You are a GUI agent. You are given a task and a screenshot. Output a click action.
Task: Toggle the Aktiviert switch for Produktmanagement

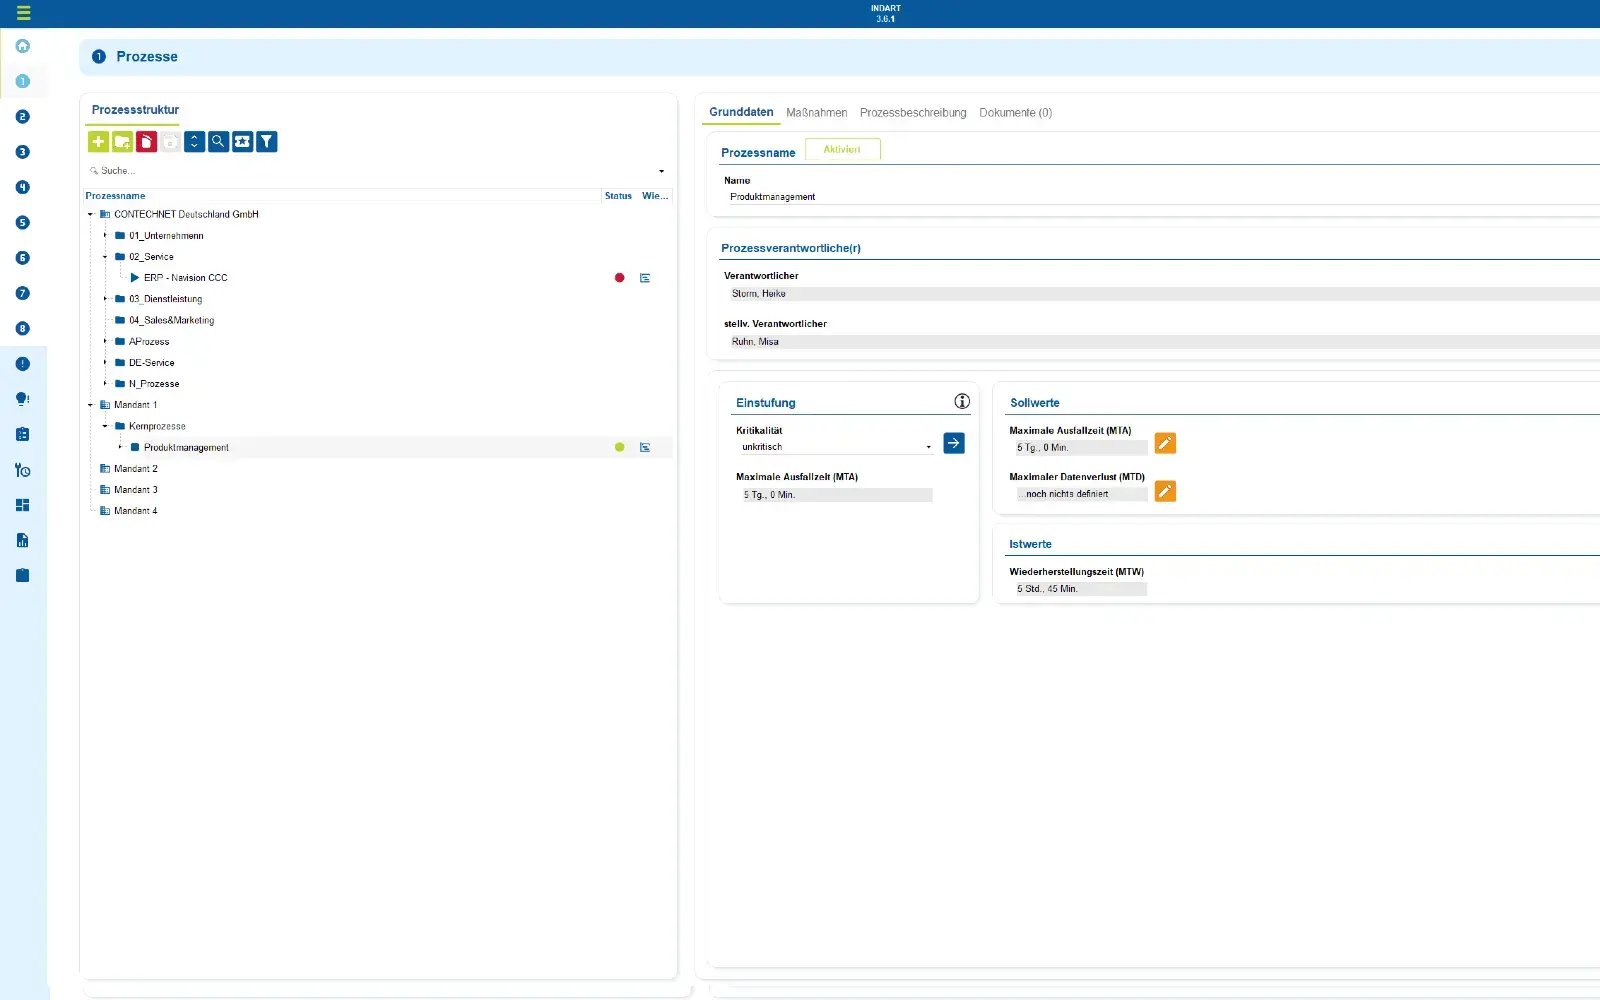tap(842, 148)
